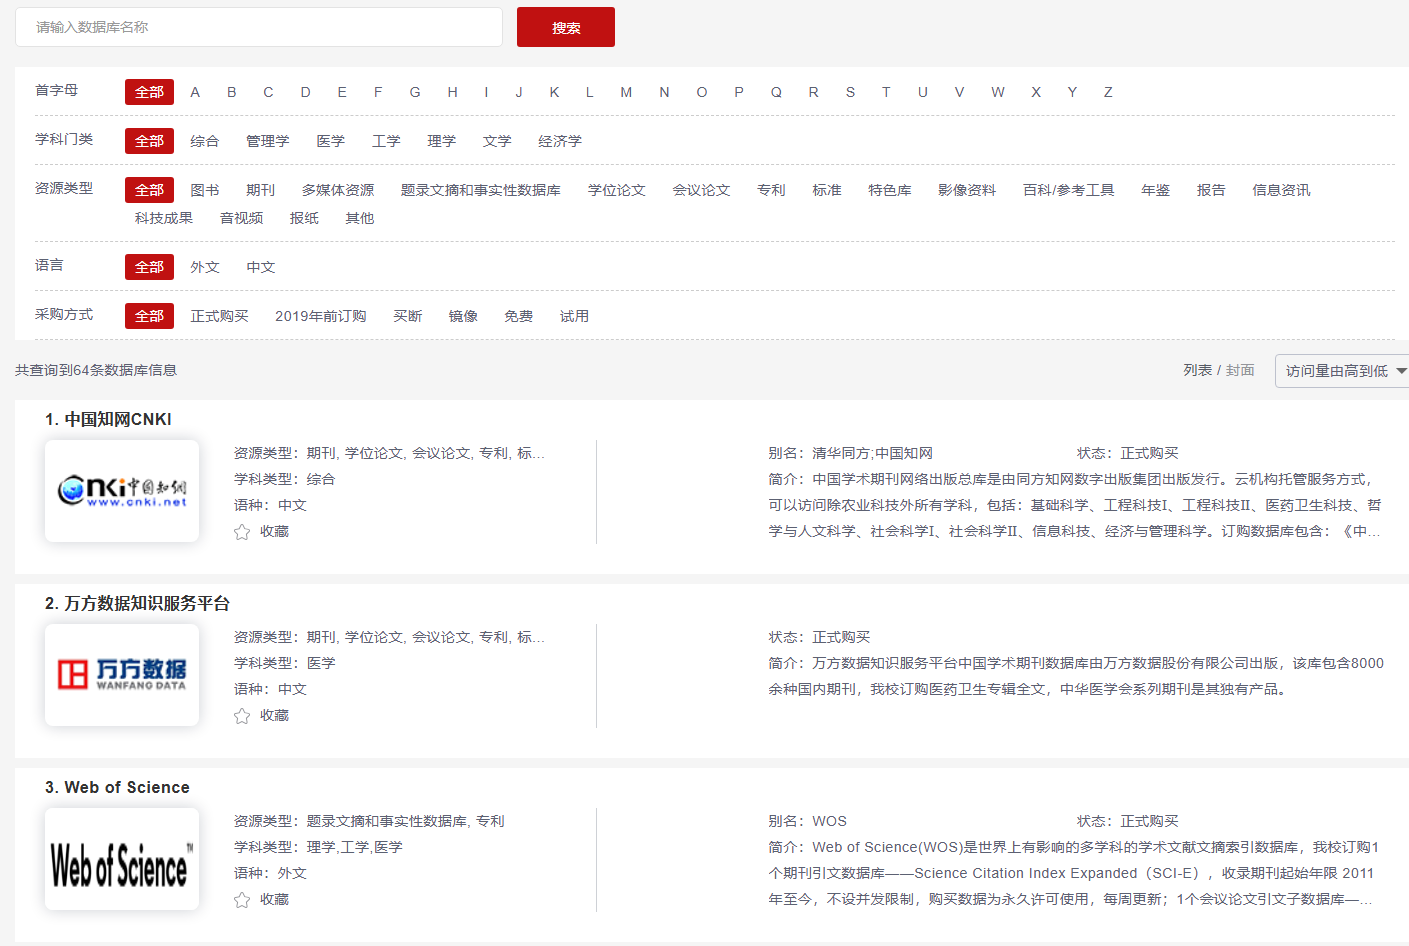The image size is (1409, 946).
Task: Select 医学 in subject category filter
Action: 330,141
